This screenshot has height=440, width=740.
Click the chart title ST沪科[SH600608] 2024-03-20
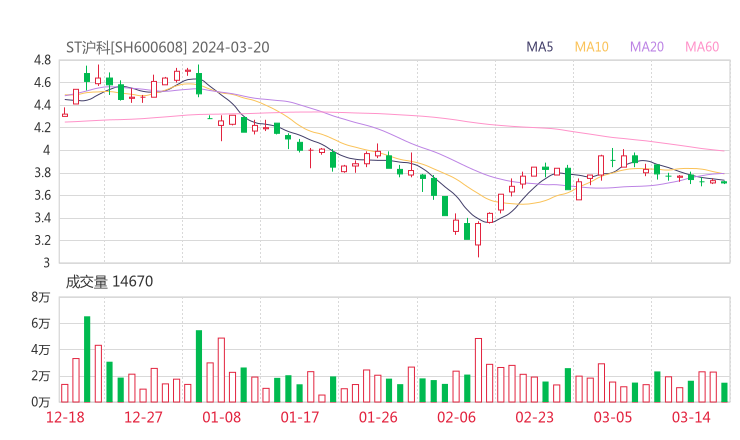pos(168,47)
